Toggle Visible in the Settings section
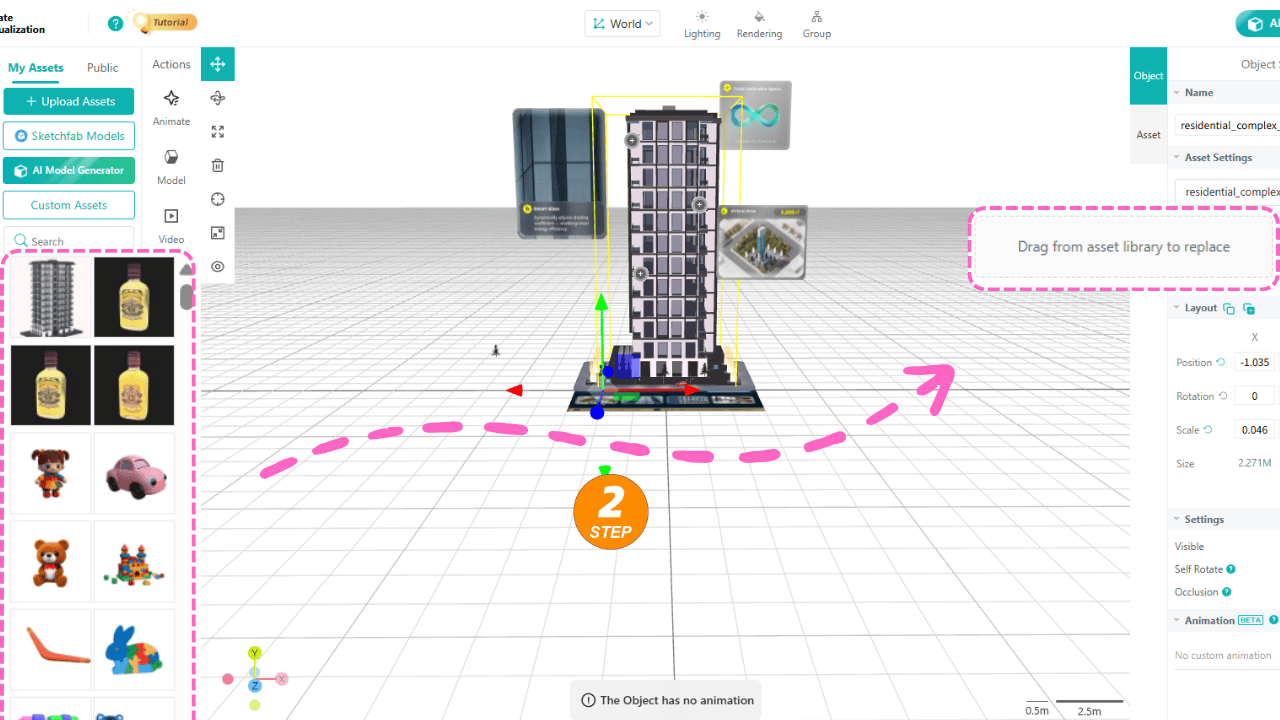 point(1189,546)
